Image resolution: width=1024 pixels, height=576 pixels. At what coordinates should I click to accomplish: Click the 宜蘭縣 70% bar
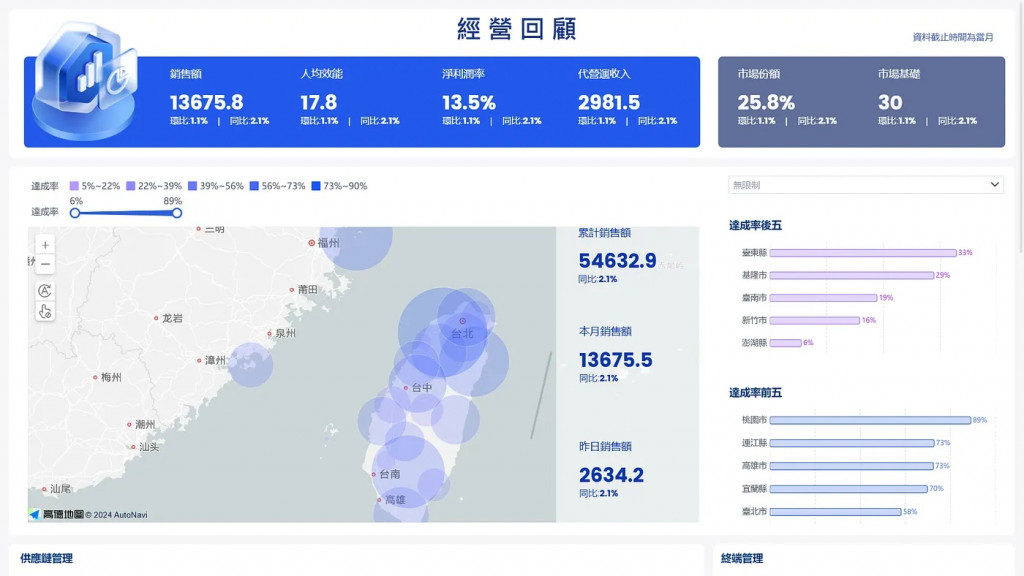[x=848, y=489]
